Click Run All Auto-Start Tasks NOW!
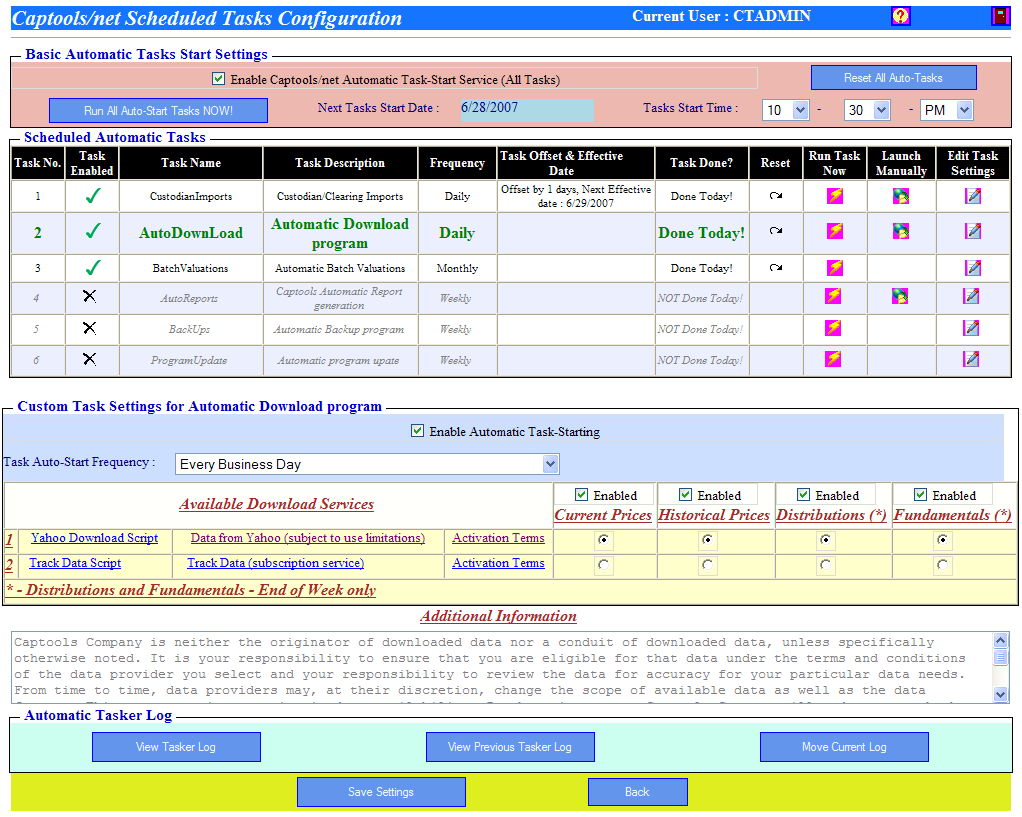This screenshot has width=1022, height=817. pos(158,110)
